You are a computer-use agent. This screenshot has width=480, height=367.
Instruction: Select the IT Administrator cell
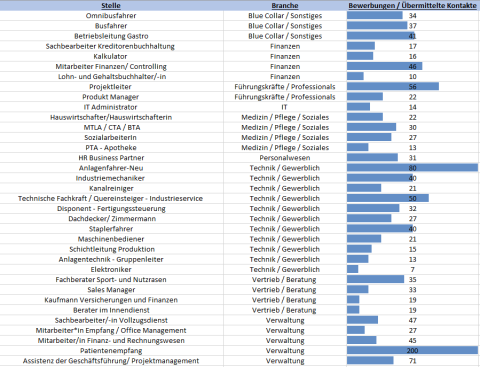(x=110, y=107)
